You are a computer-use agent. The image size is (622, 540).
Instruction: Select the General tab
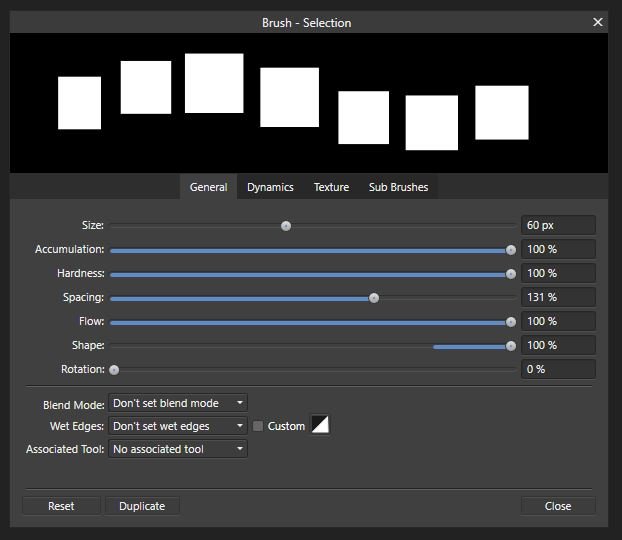[208, 187]
